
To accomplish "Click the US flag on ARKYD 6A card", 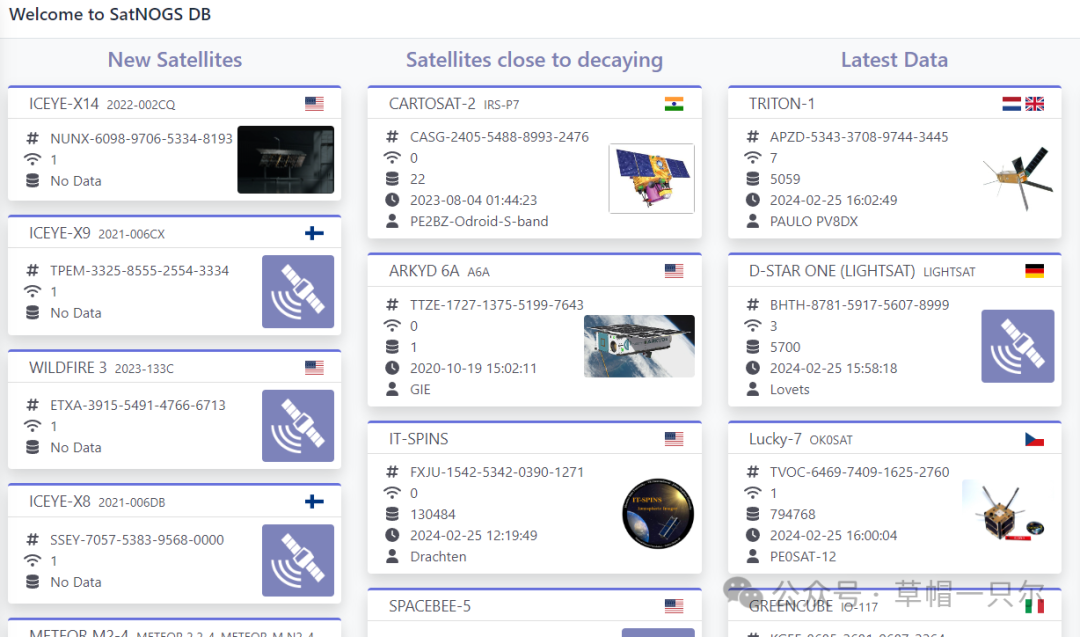I will pos(674,271).
